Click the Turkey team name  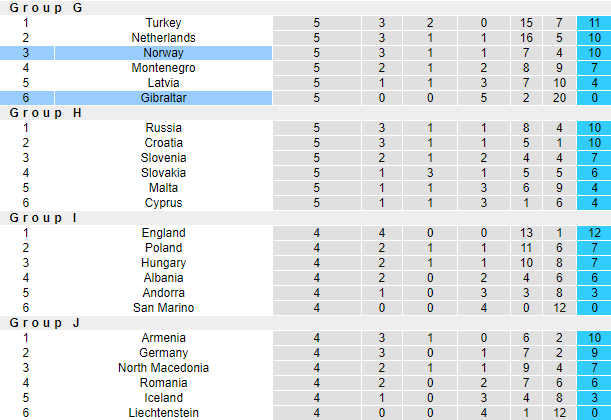[163, 23]
